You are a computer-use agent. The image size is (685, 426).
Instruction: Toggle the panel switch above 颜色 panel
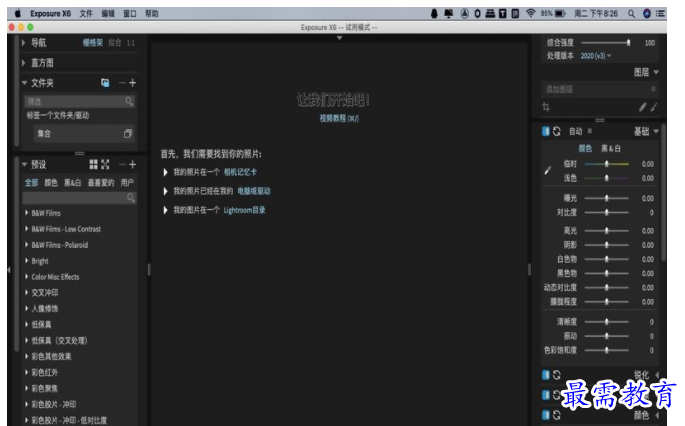point(546,395)
